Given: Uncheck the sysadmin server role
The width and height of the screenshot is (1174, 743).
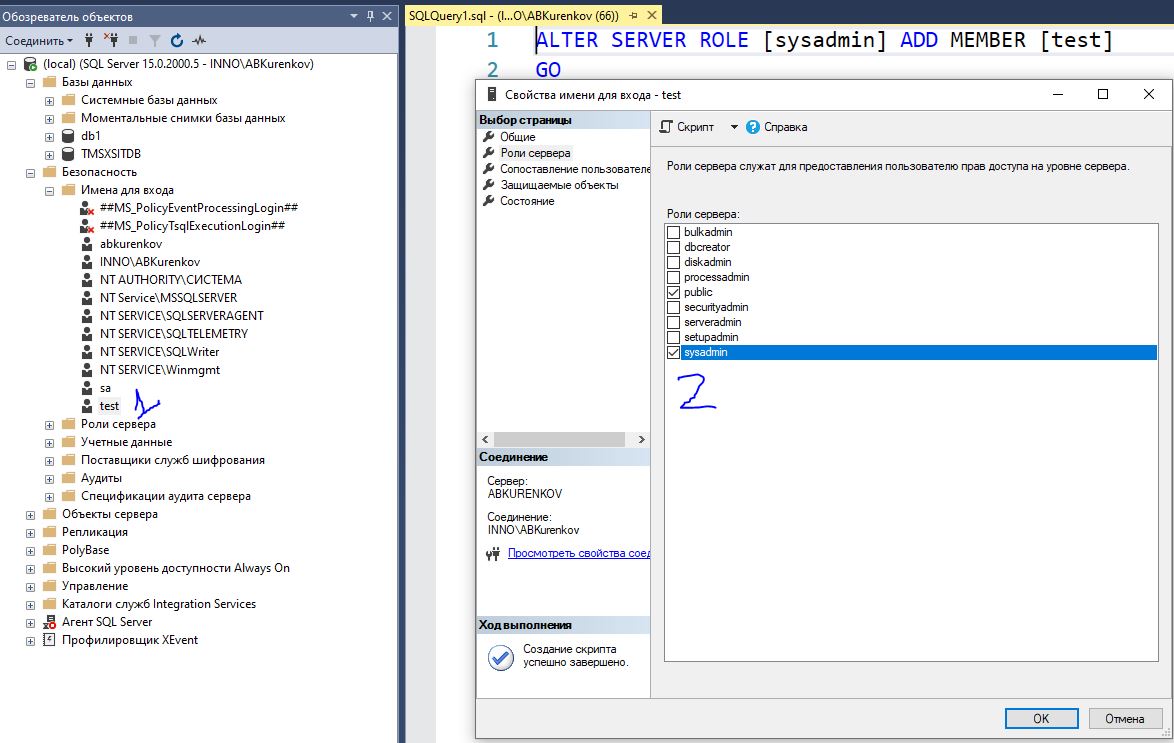Looking at the screenshot, I should pos(674,353).
